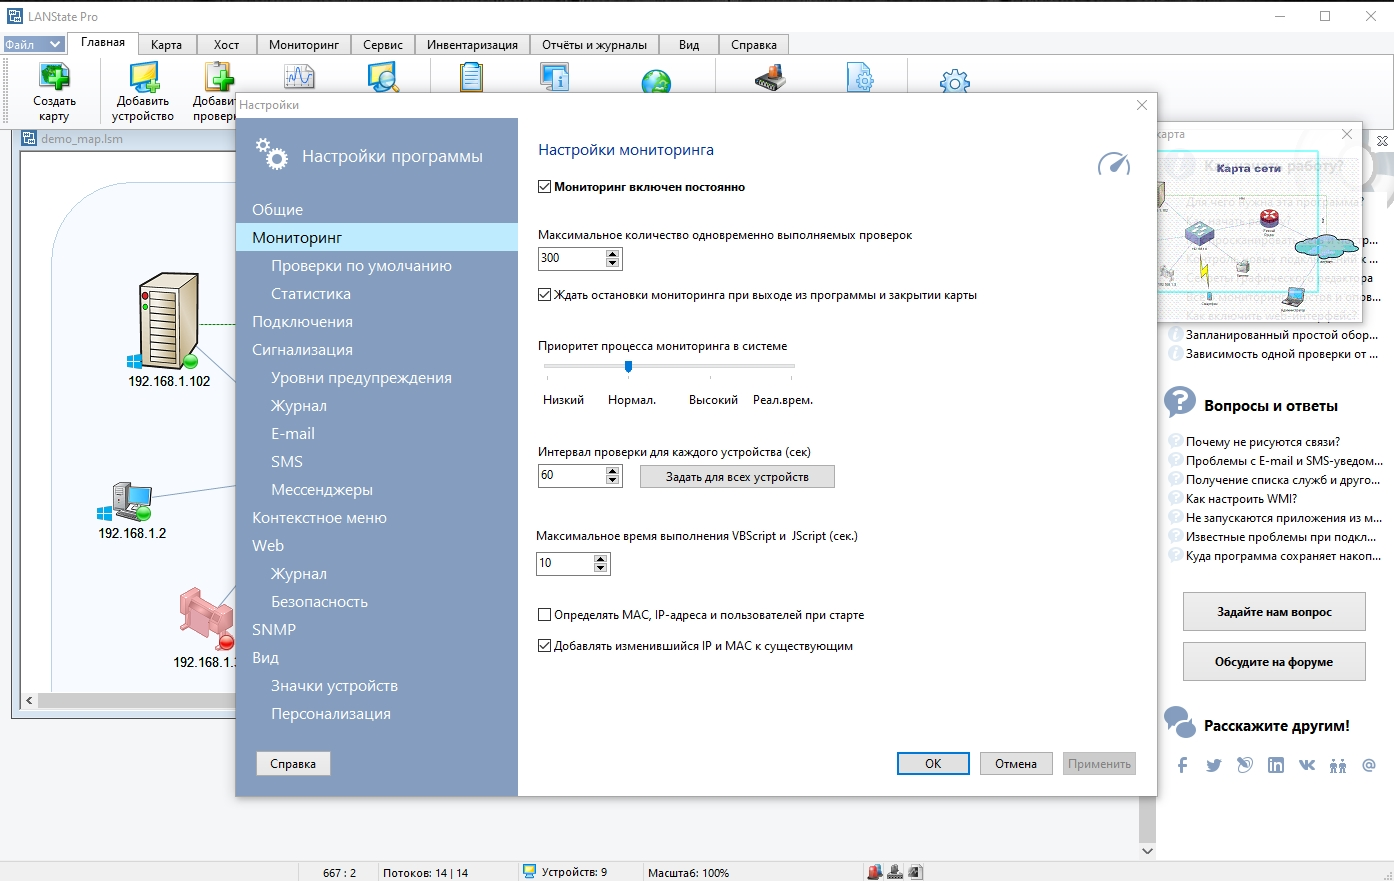The height and width of the screenshot is (881, 1394).
Task: Click the network device status bar icon
Action: tap(895, 872)
